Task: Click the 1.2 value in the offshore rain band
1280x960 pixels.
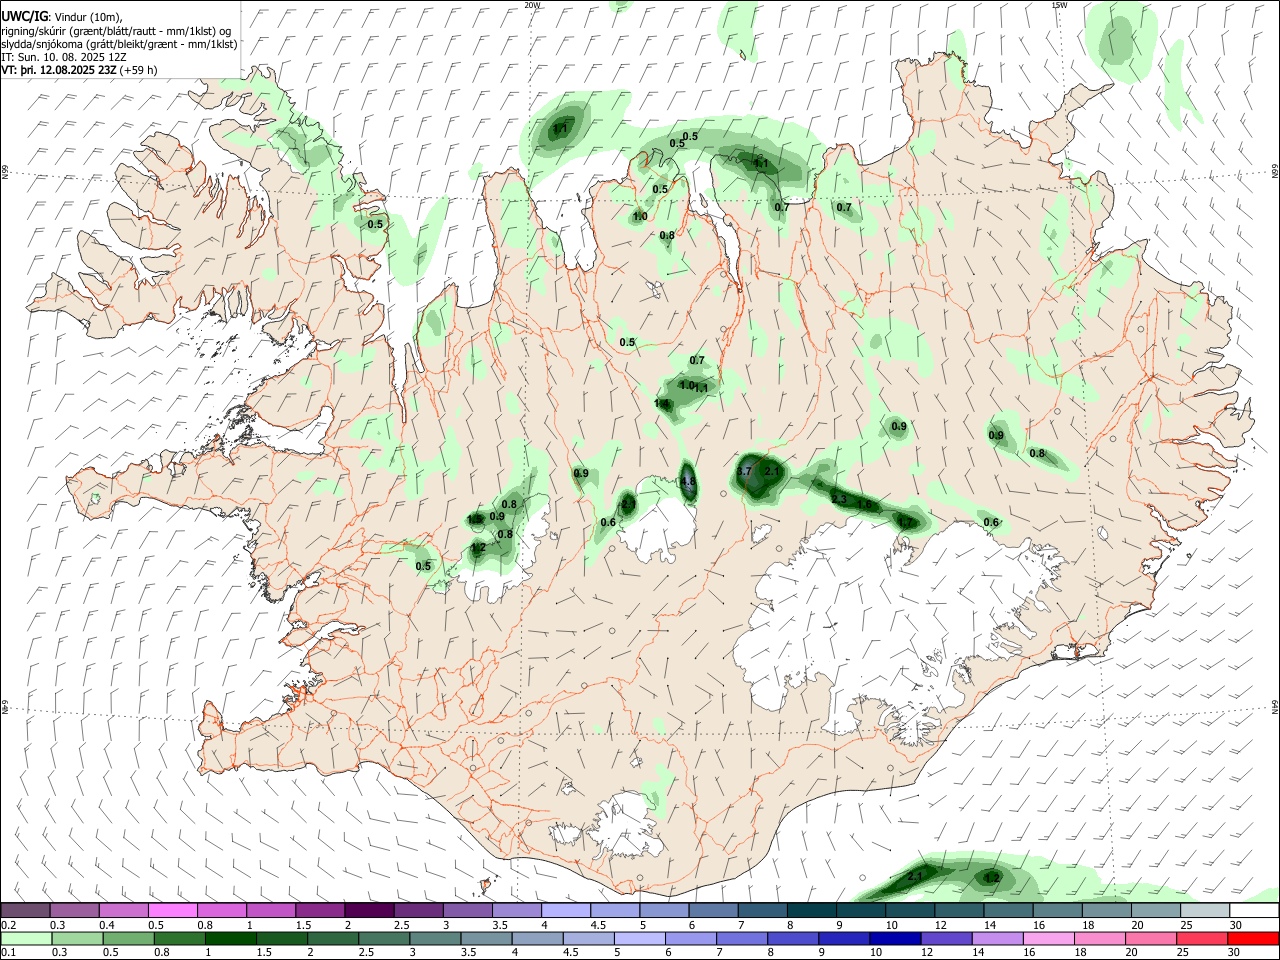Action: pyautogui.click(x=991, y=878)
